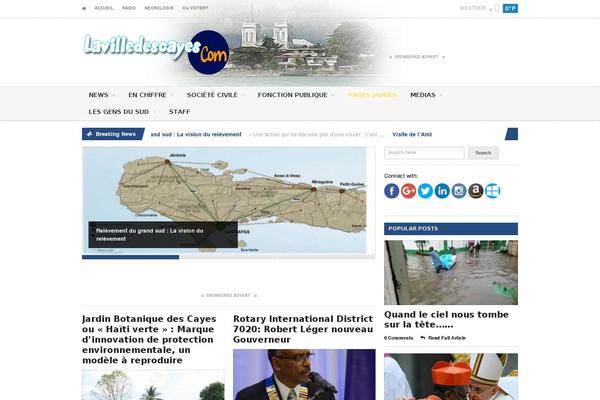Screen dimensions: 600x400
Task: Click the WEATHER label in top bar
Action: pyautogui.click(x=473, y=8)
